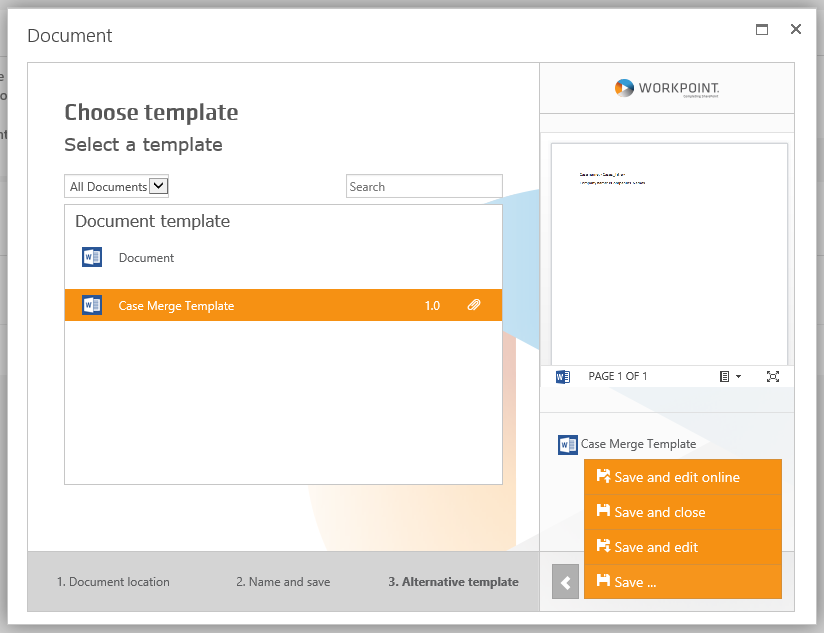
Task: Click the Case Merge Template label in preview pane
Action: coord(638,444)
